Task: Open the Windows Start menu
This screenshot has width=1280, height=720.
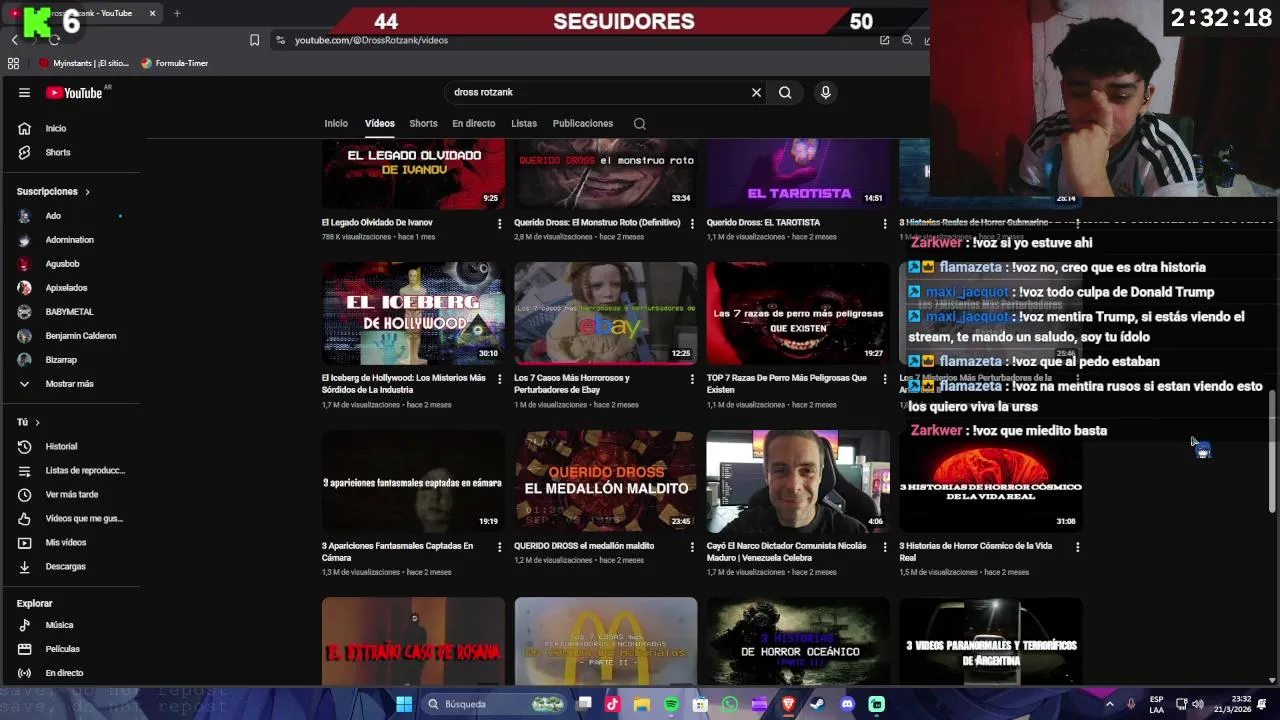Action: click(x=404, y=704)
